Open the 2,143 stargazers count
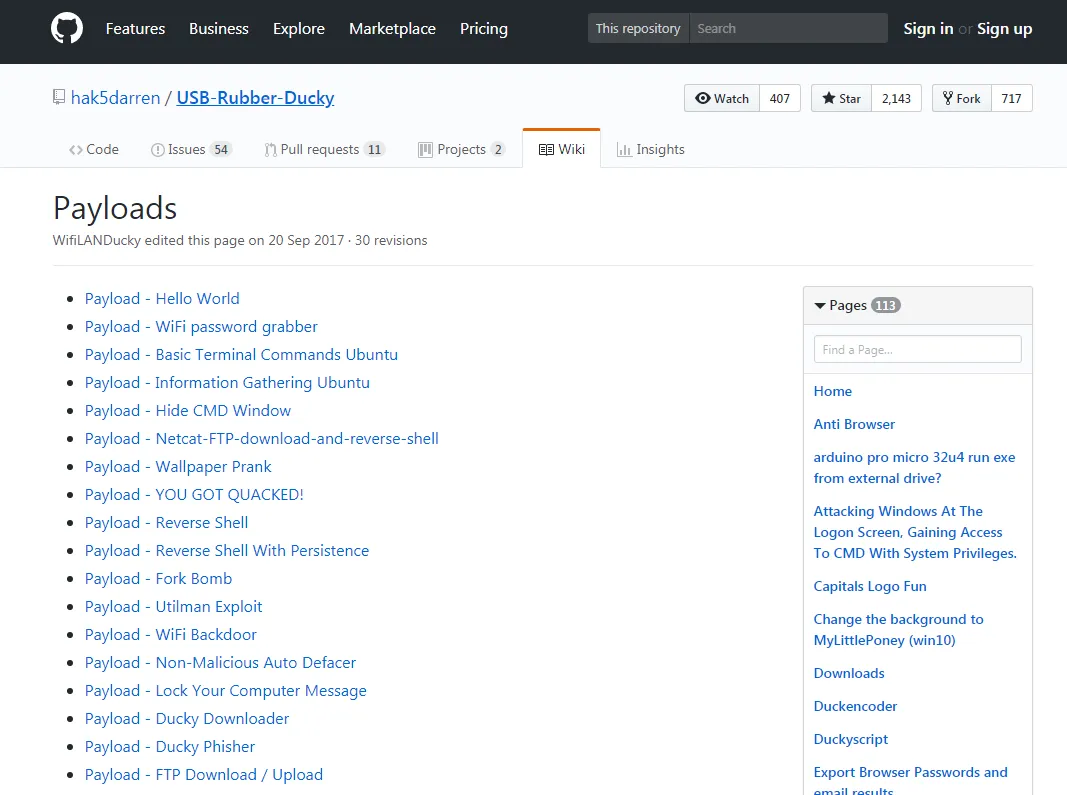This screenshot has width=1067, height=795. point(896,98)
